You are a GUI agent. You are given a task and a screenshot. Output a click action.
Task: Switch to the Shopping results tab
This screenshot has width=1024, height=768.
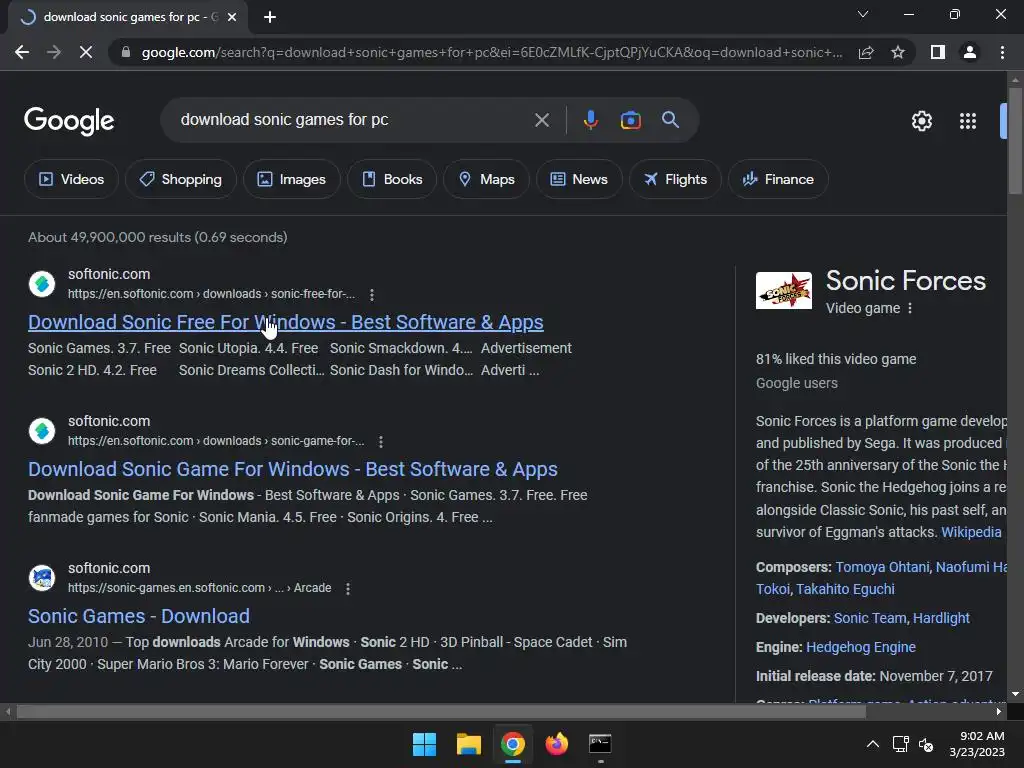[181, 179]
